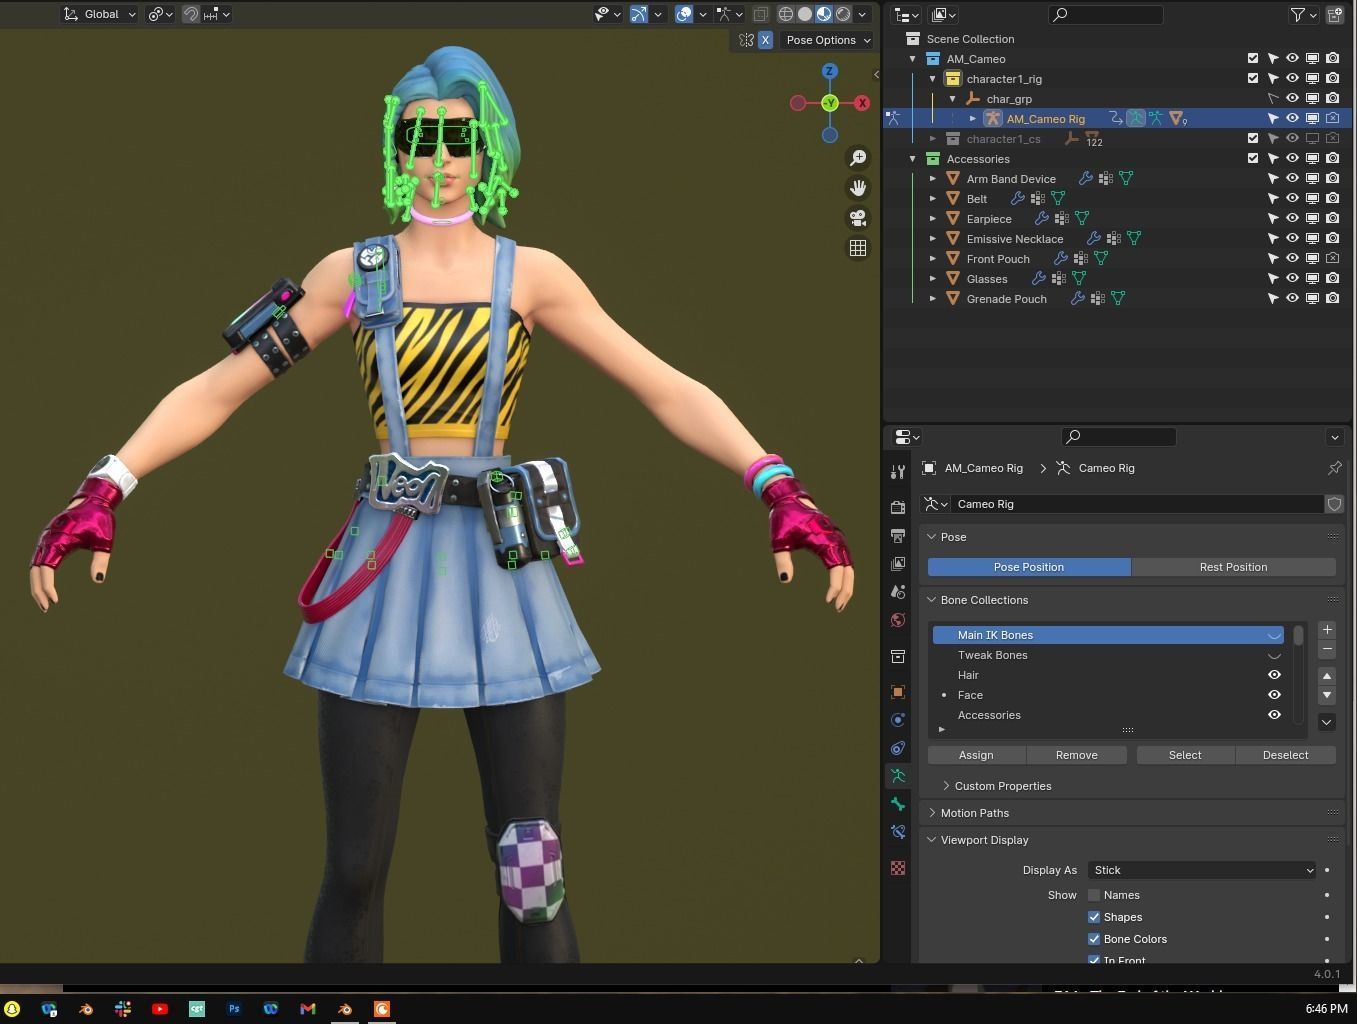Open the Object Constraints properties tab
The height and width of the screenshot is (1024, 1357).
click(898, 748)
